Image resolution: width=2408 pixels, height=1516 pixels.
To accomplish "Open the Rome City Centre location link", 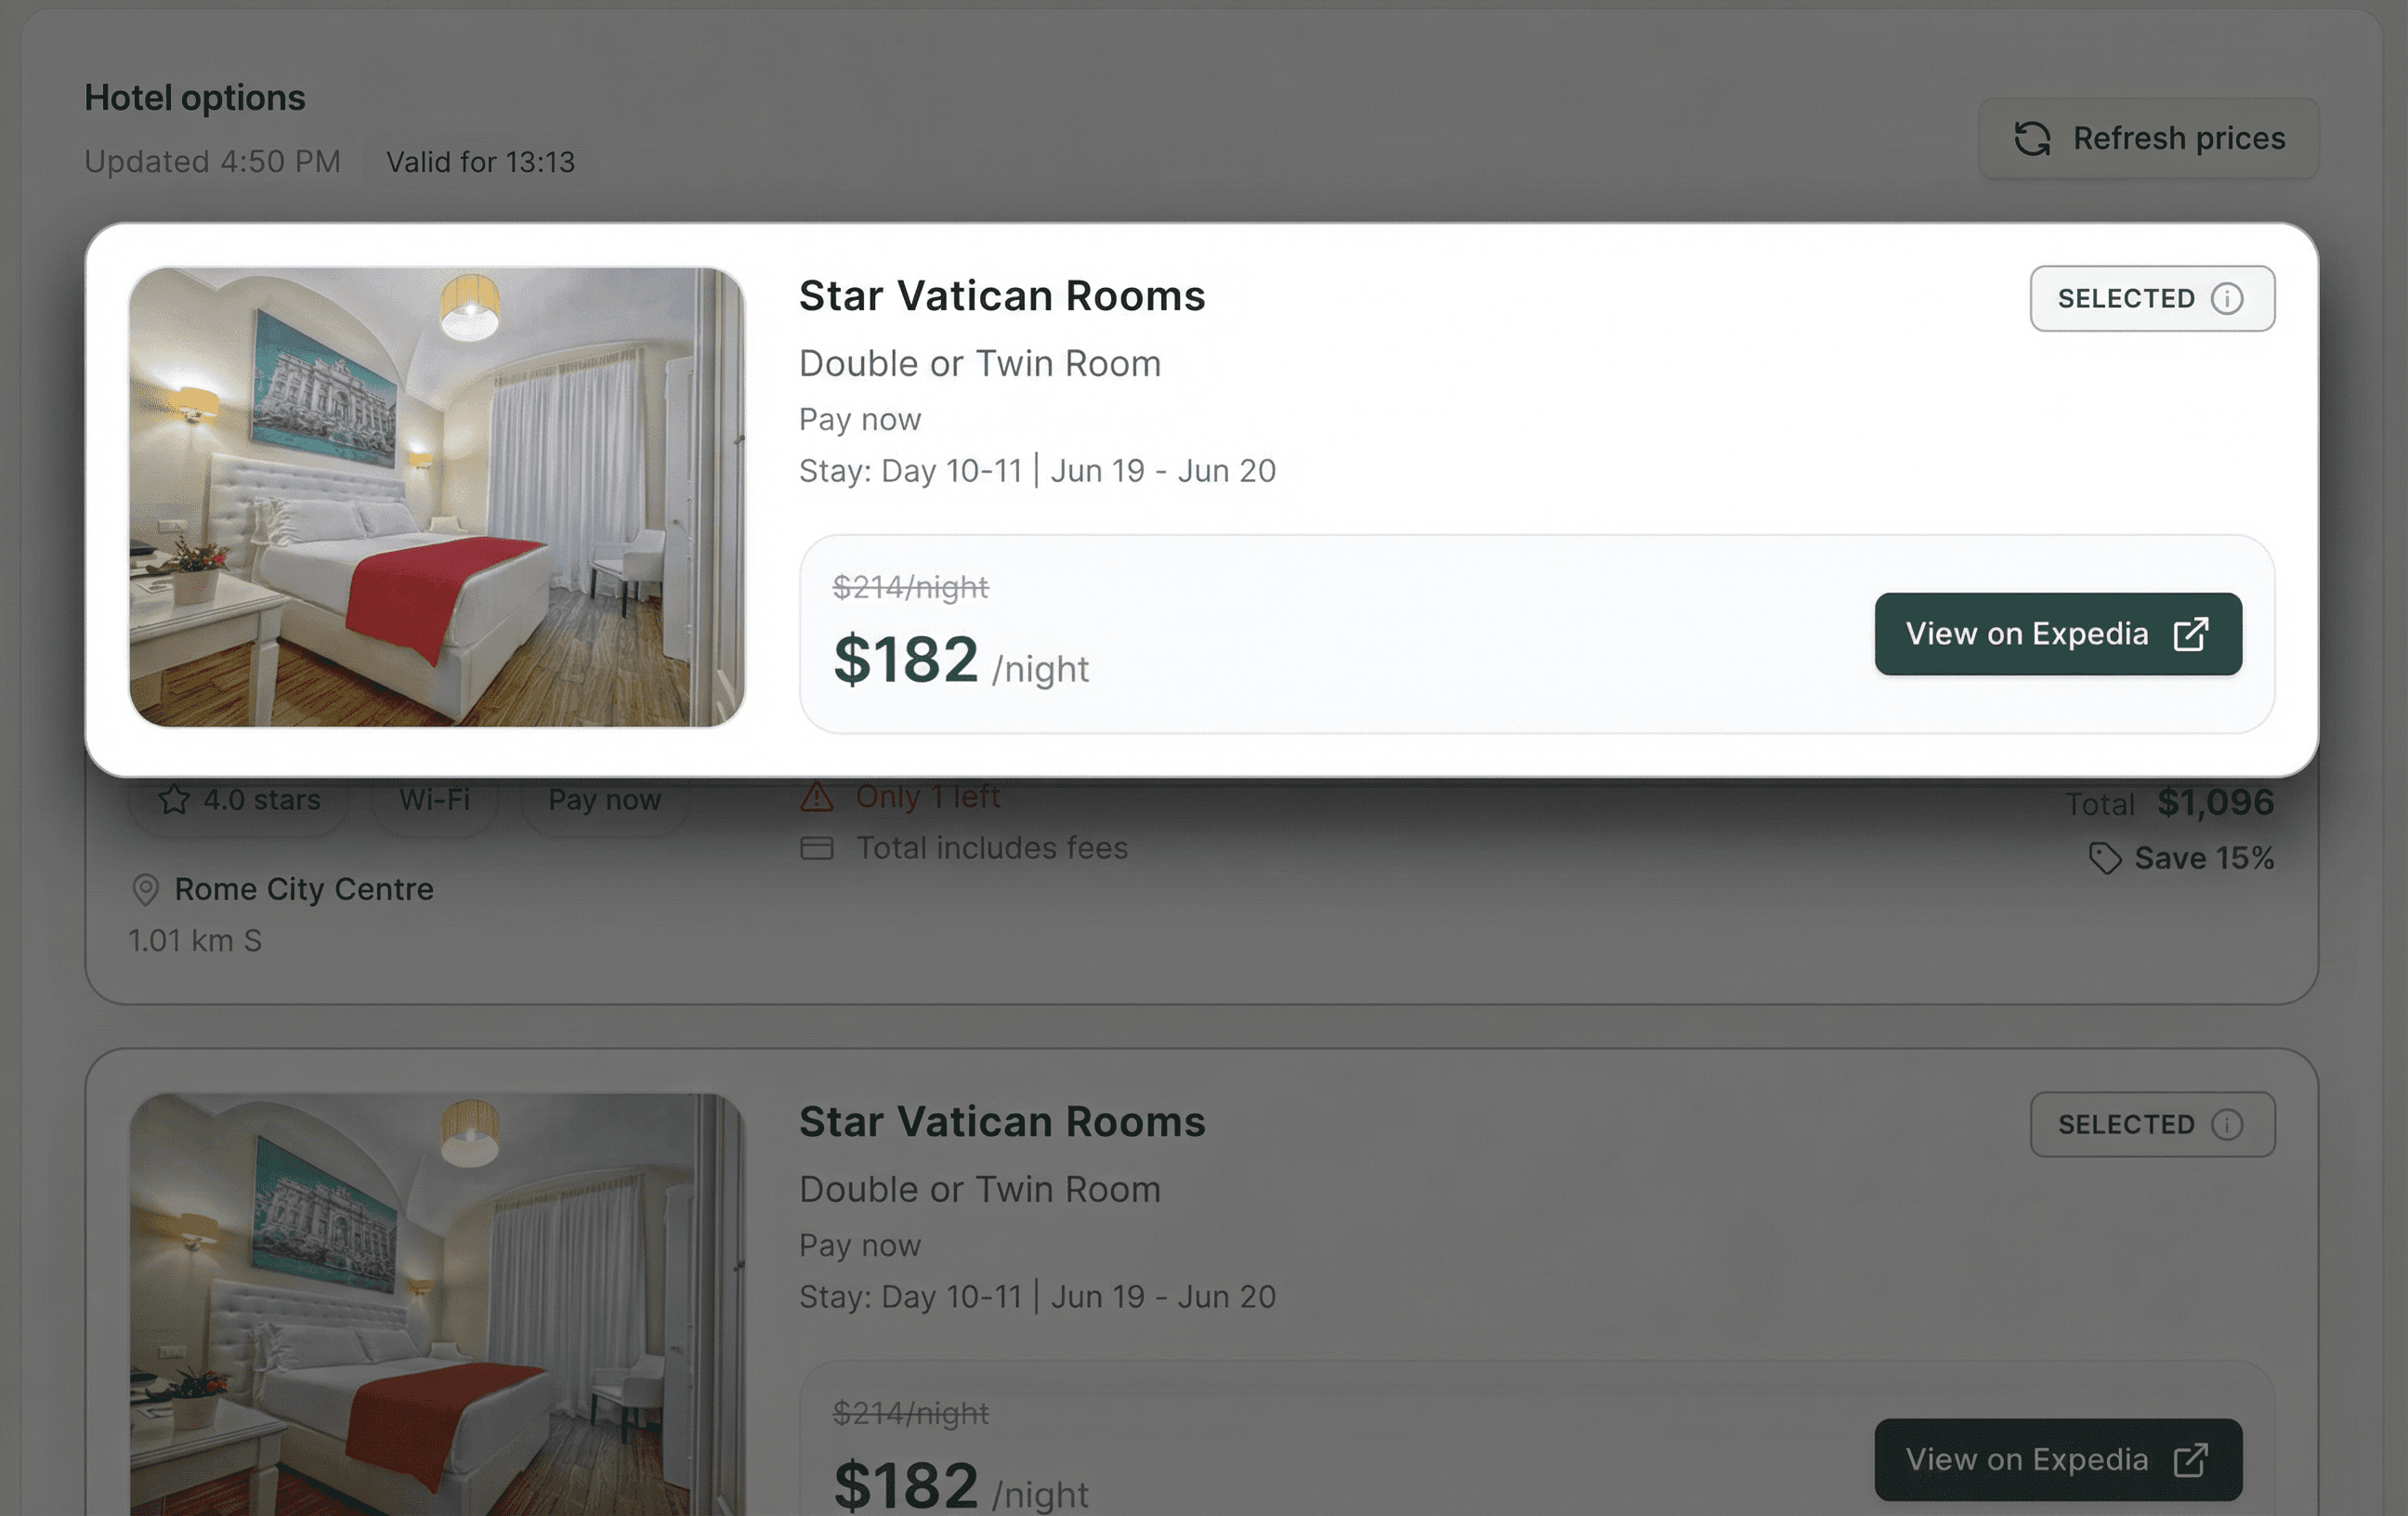I will pyautogui.click(x=304, y=889).
